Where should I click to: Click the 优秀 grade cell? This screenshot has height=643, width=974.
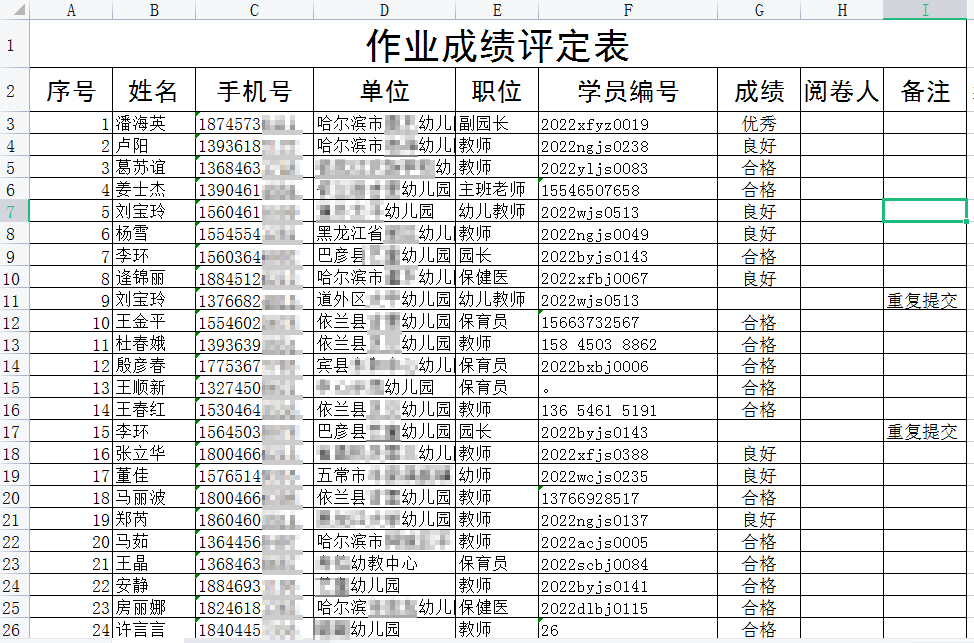pos(759,124)
